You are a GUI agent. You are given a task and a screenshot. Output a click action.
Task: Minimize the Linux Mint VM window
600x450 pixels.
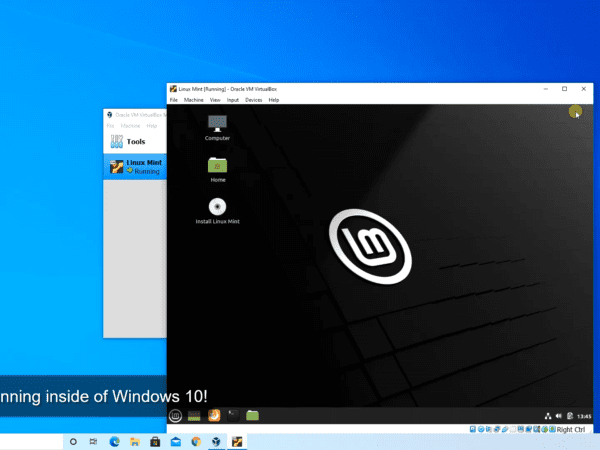click(546, 89)
